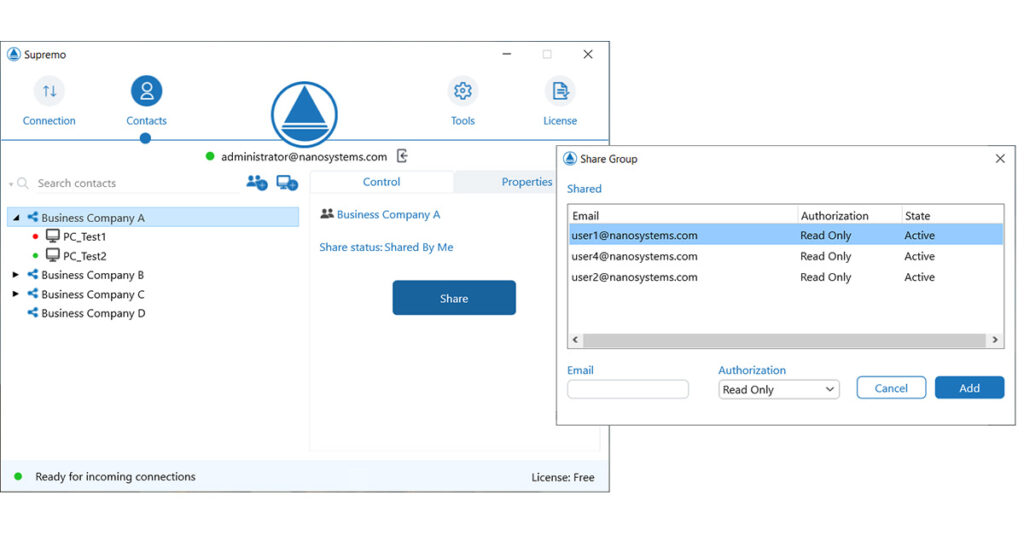Switch to the Control tab
This screenshot has height=536, width=1024.
coord(381,182)
